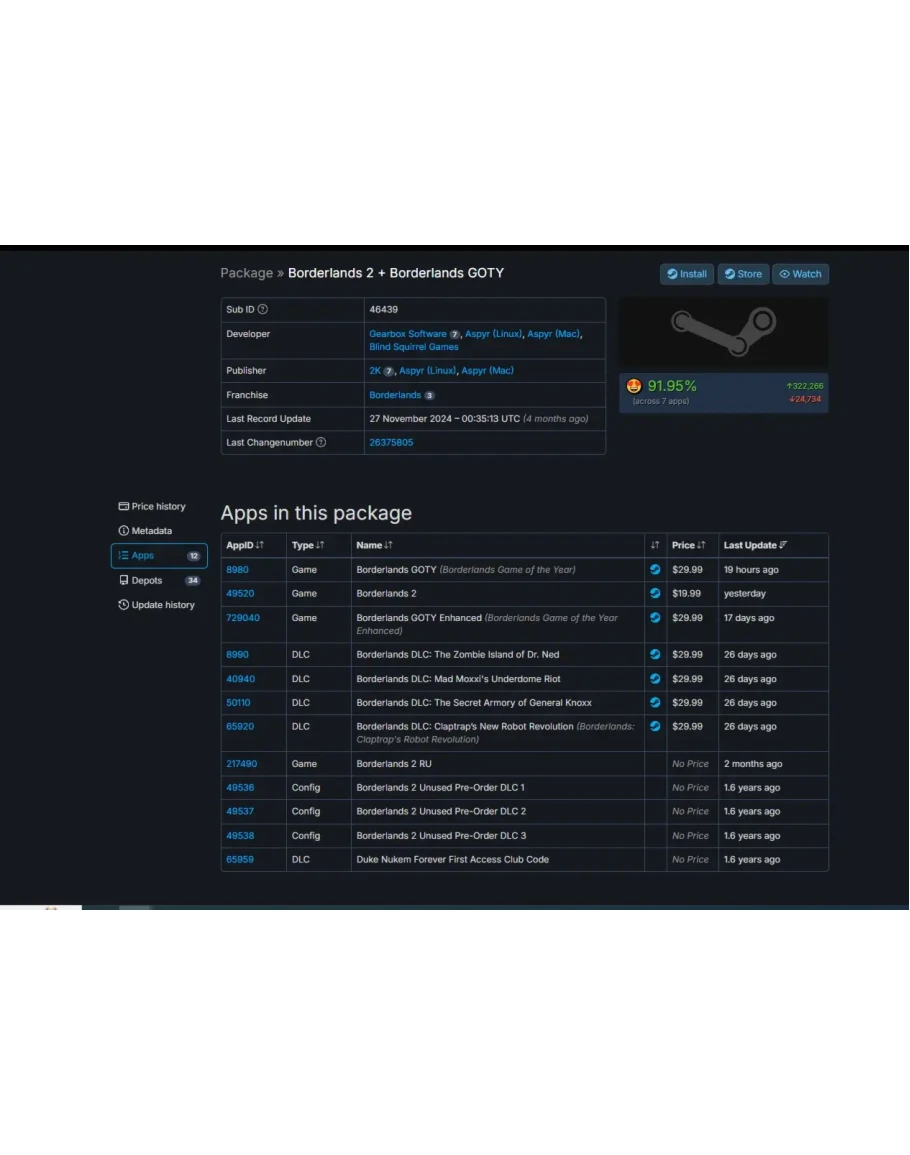Sort table by Last Update column
This screenshot has width=910, height=1155.
click(755, 545)
